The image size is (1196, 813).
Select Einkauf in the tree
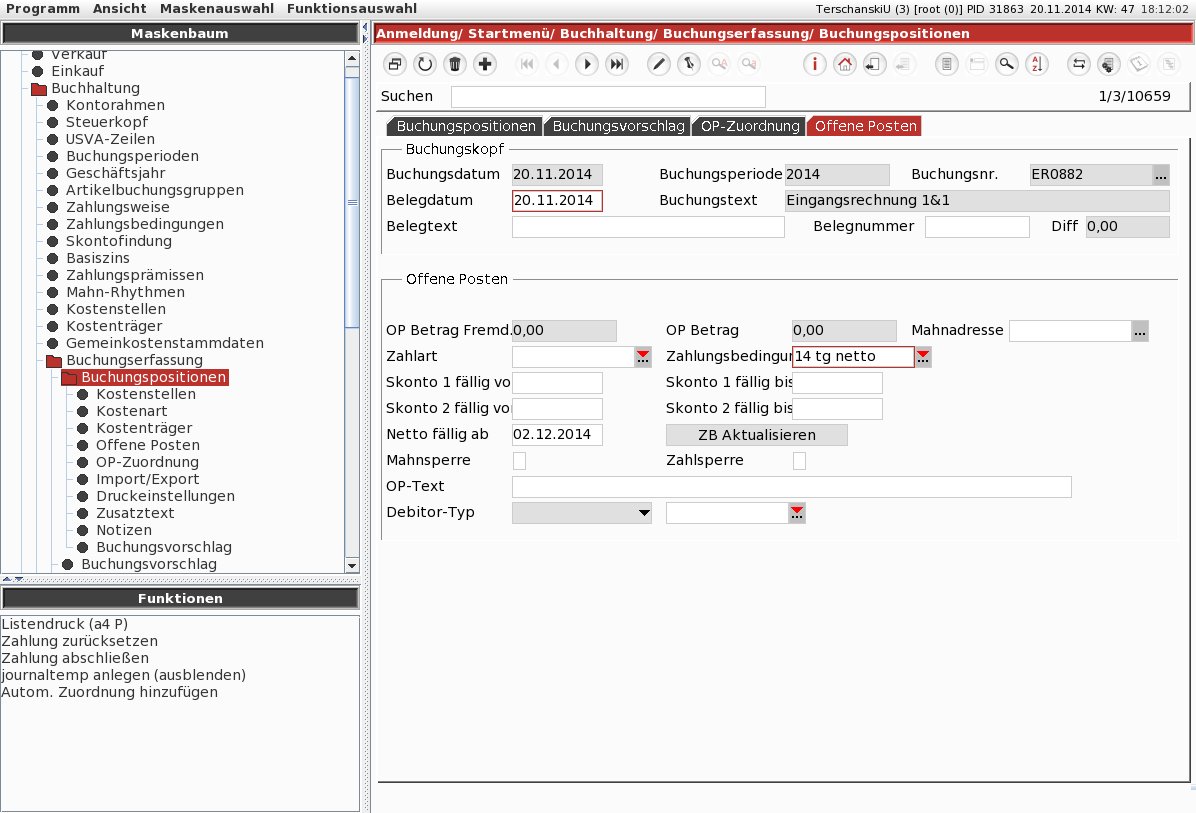(77, 71)
